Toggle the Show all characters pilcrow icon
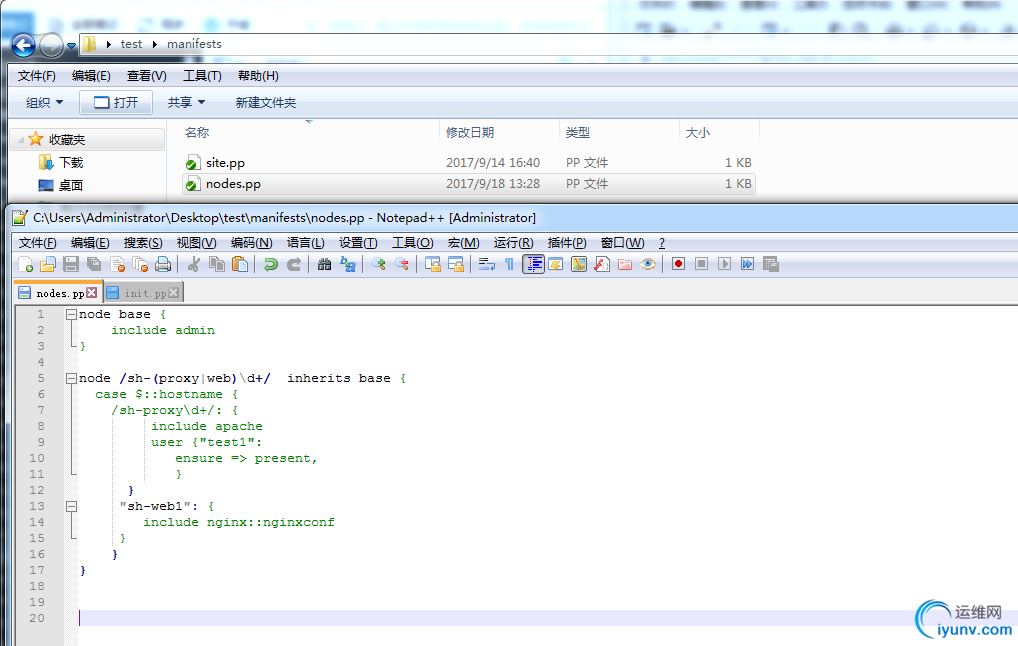Screen dimensions: 1018x646 (509, 264)
